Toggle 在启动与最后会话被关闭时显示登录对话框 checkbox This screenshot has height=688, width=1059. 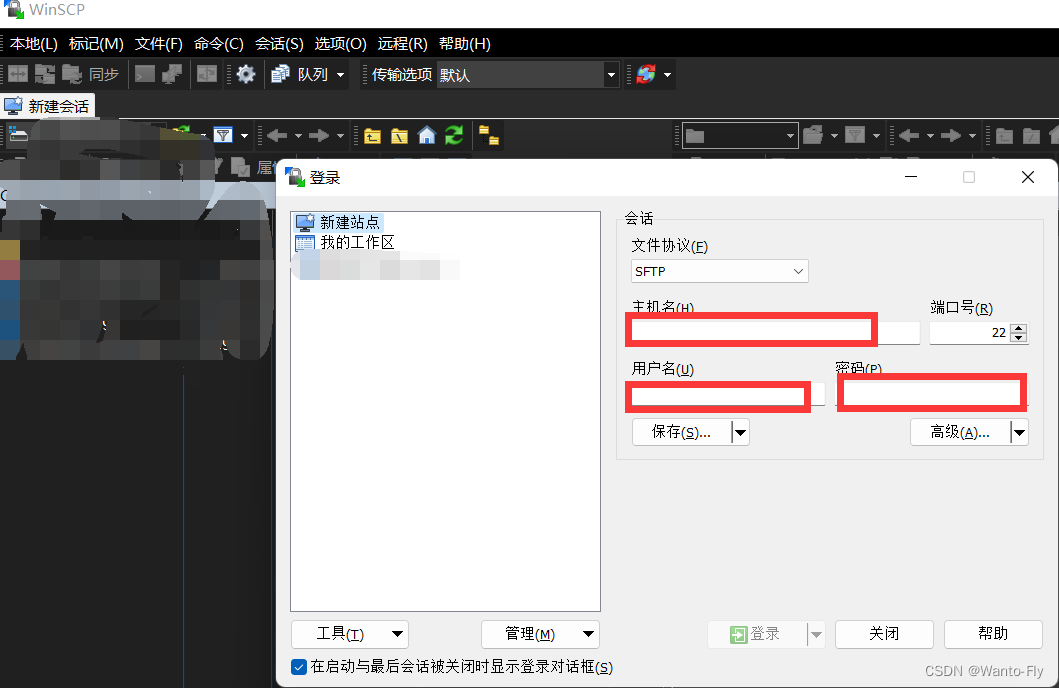point(299,667)
